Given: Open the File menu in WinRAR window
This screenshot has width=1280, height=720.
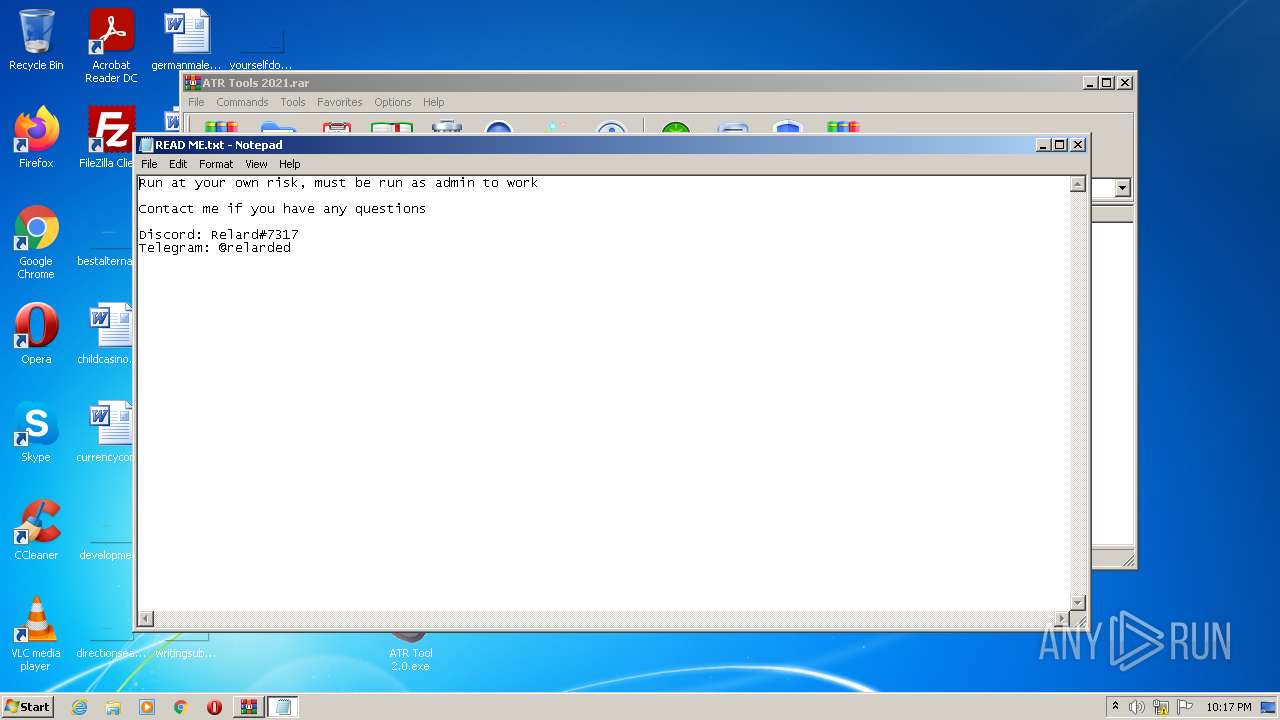Looking at the screenshot, I should click(x=196, y=102).
